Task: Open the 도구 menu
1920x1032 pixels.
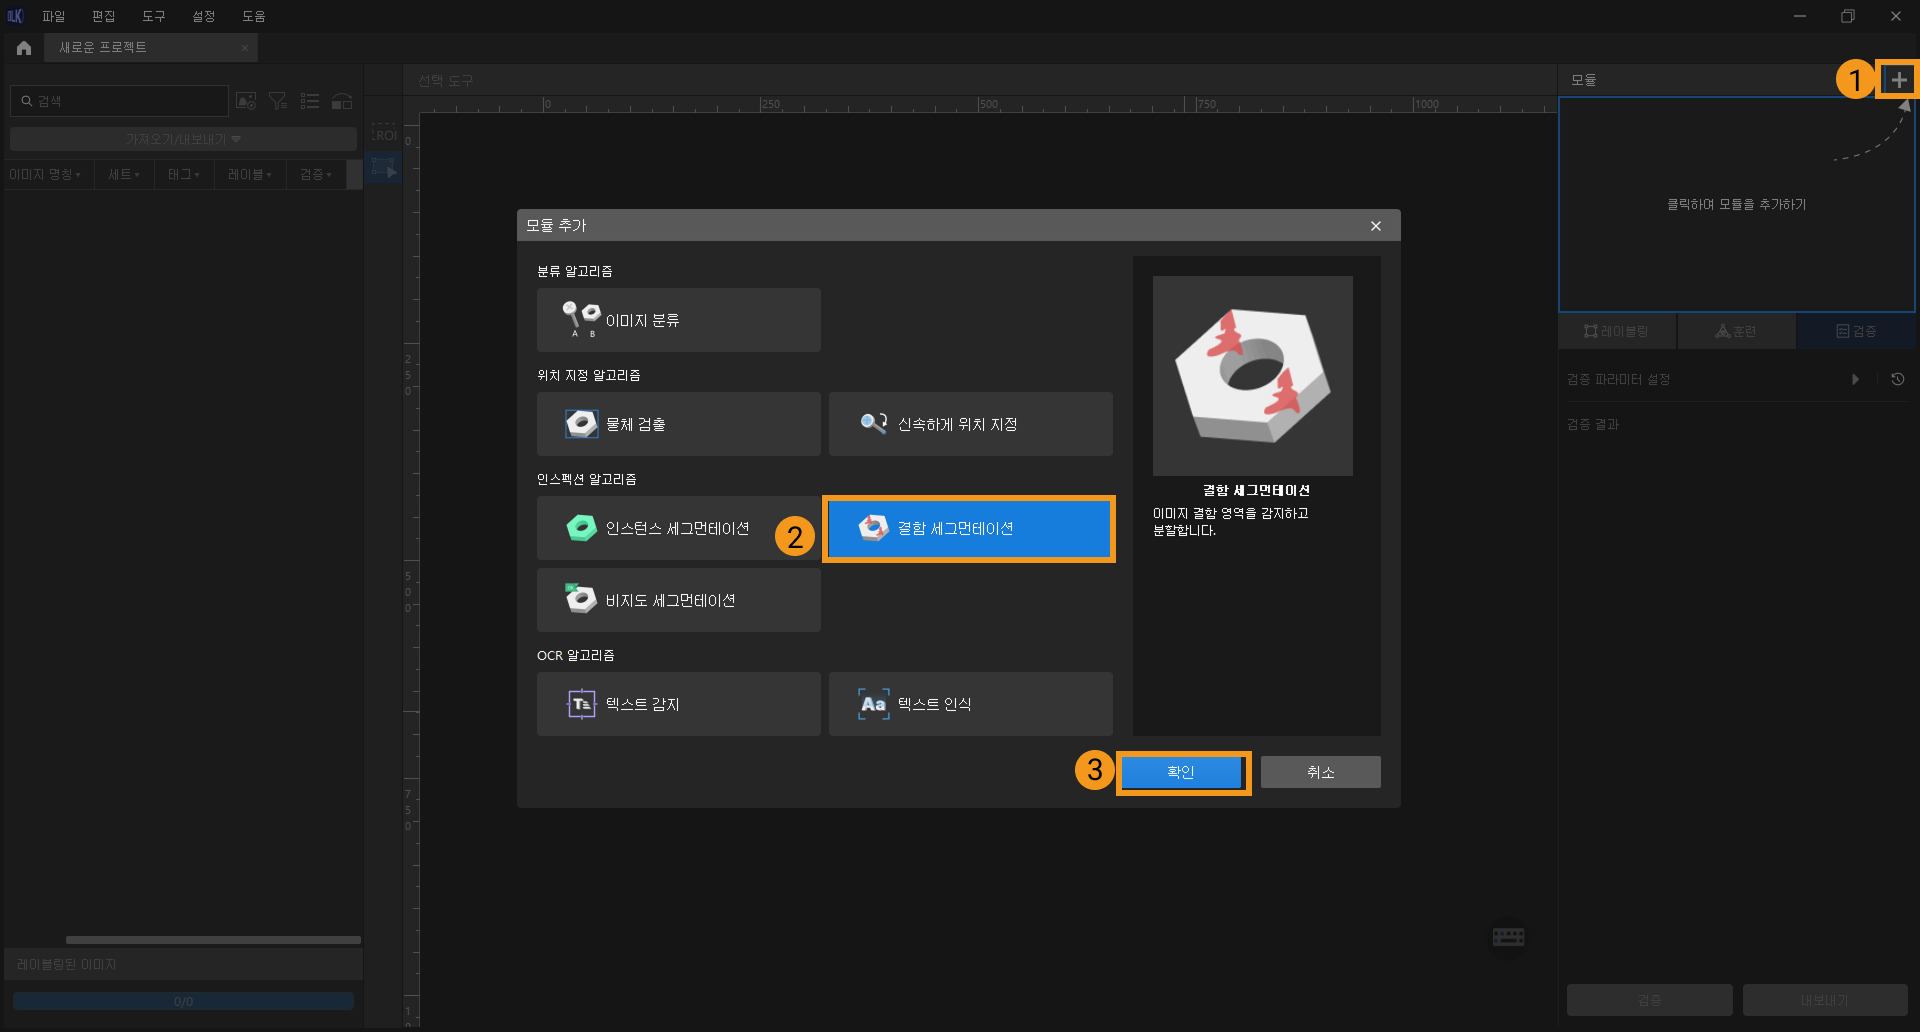Action: (x=154, y=16)
